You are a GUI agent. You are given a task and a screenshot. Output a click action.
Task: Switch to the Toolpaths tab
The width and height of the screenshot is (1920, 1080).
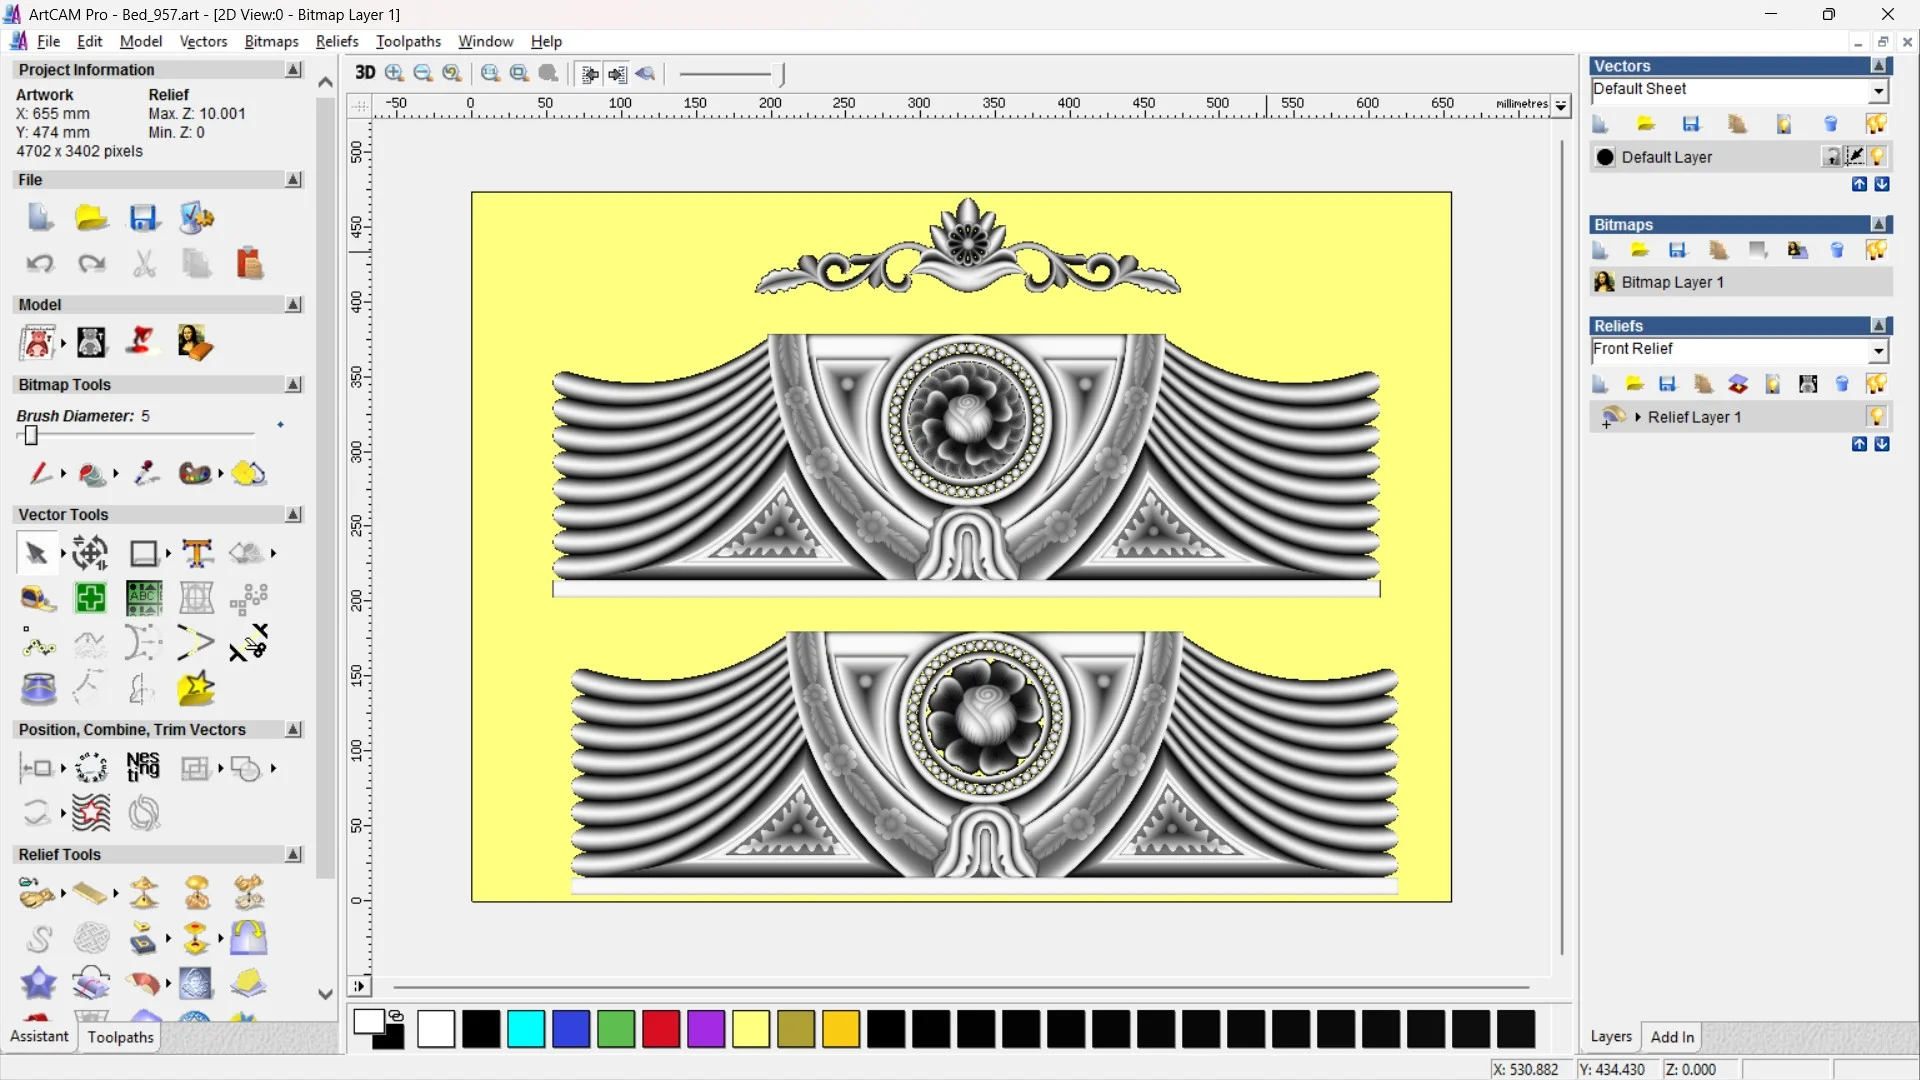coord(120,1037)
